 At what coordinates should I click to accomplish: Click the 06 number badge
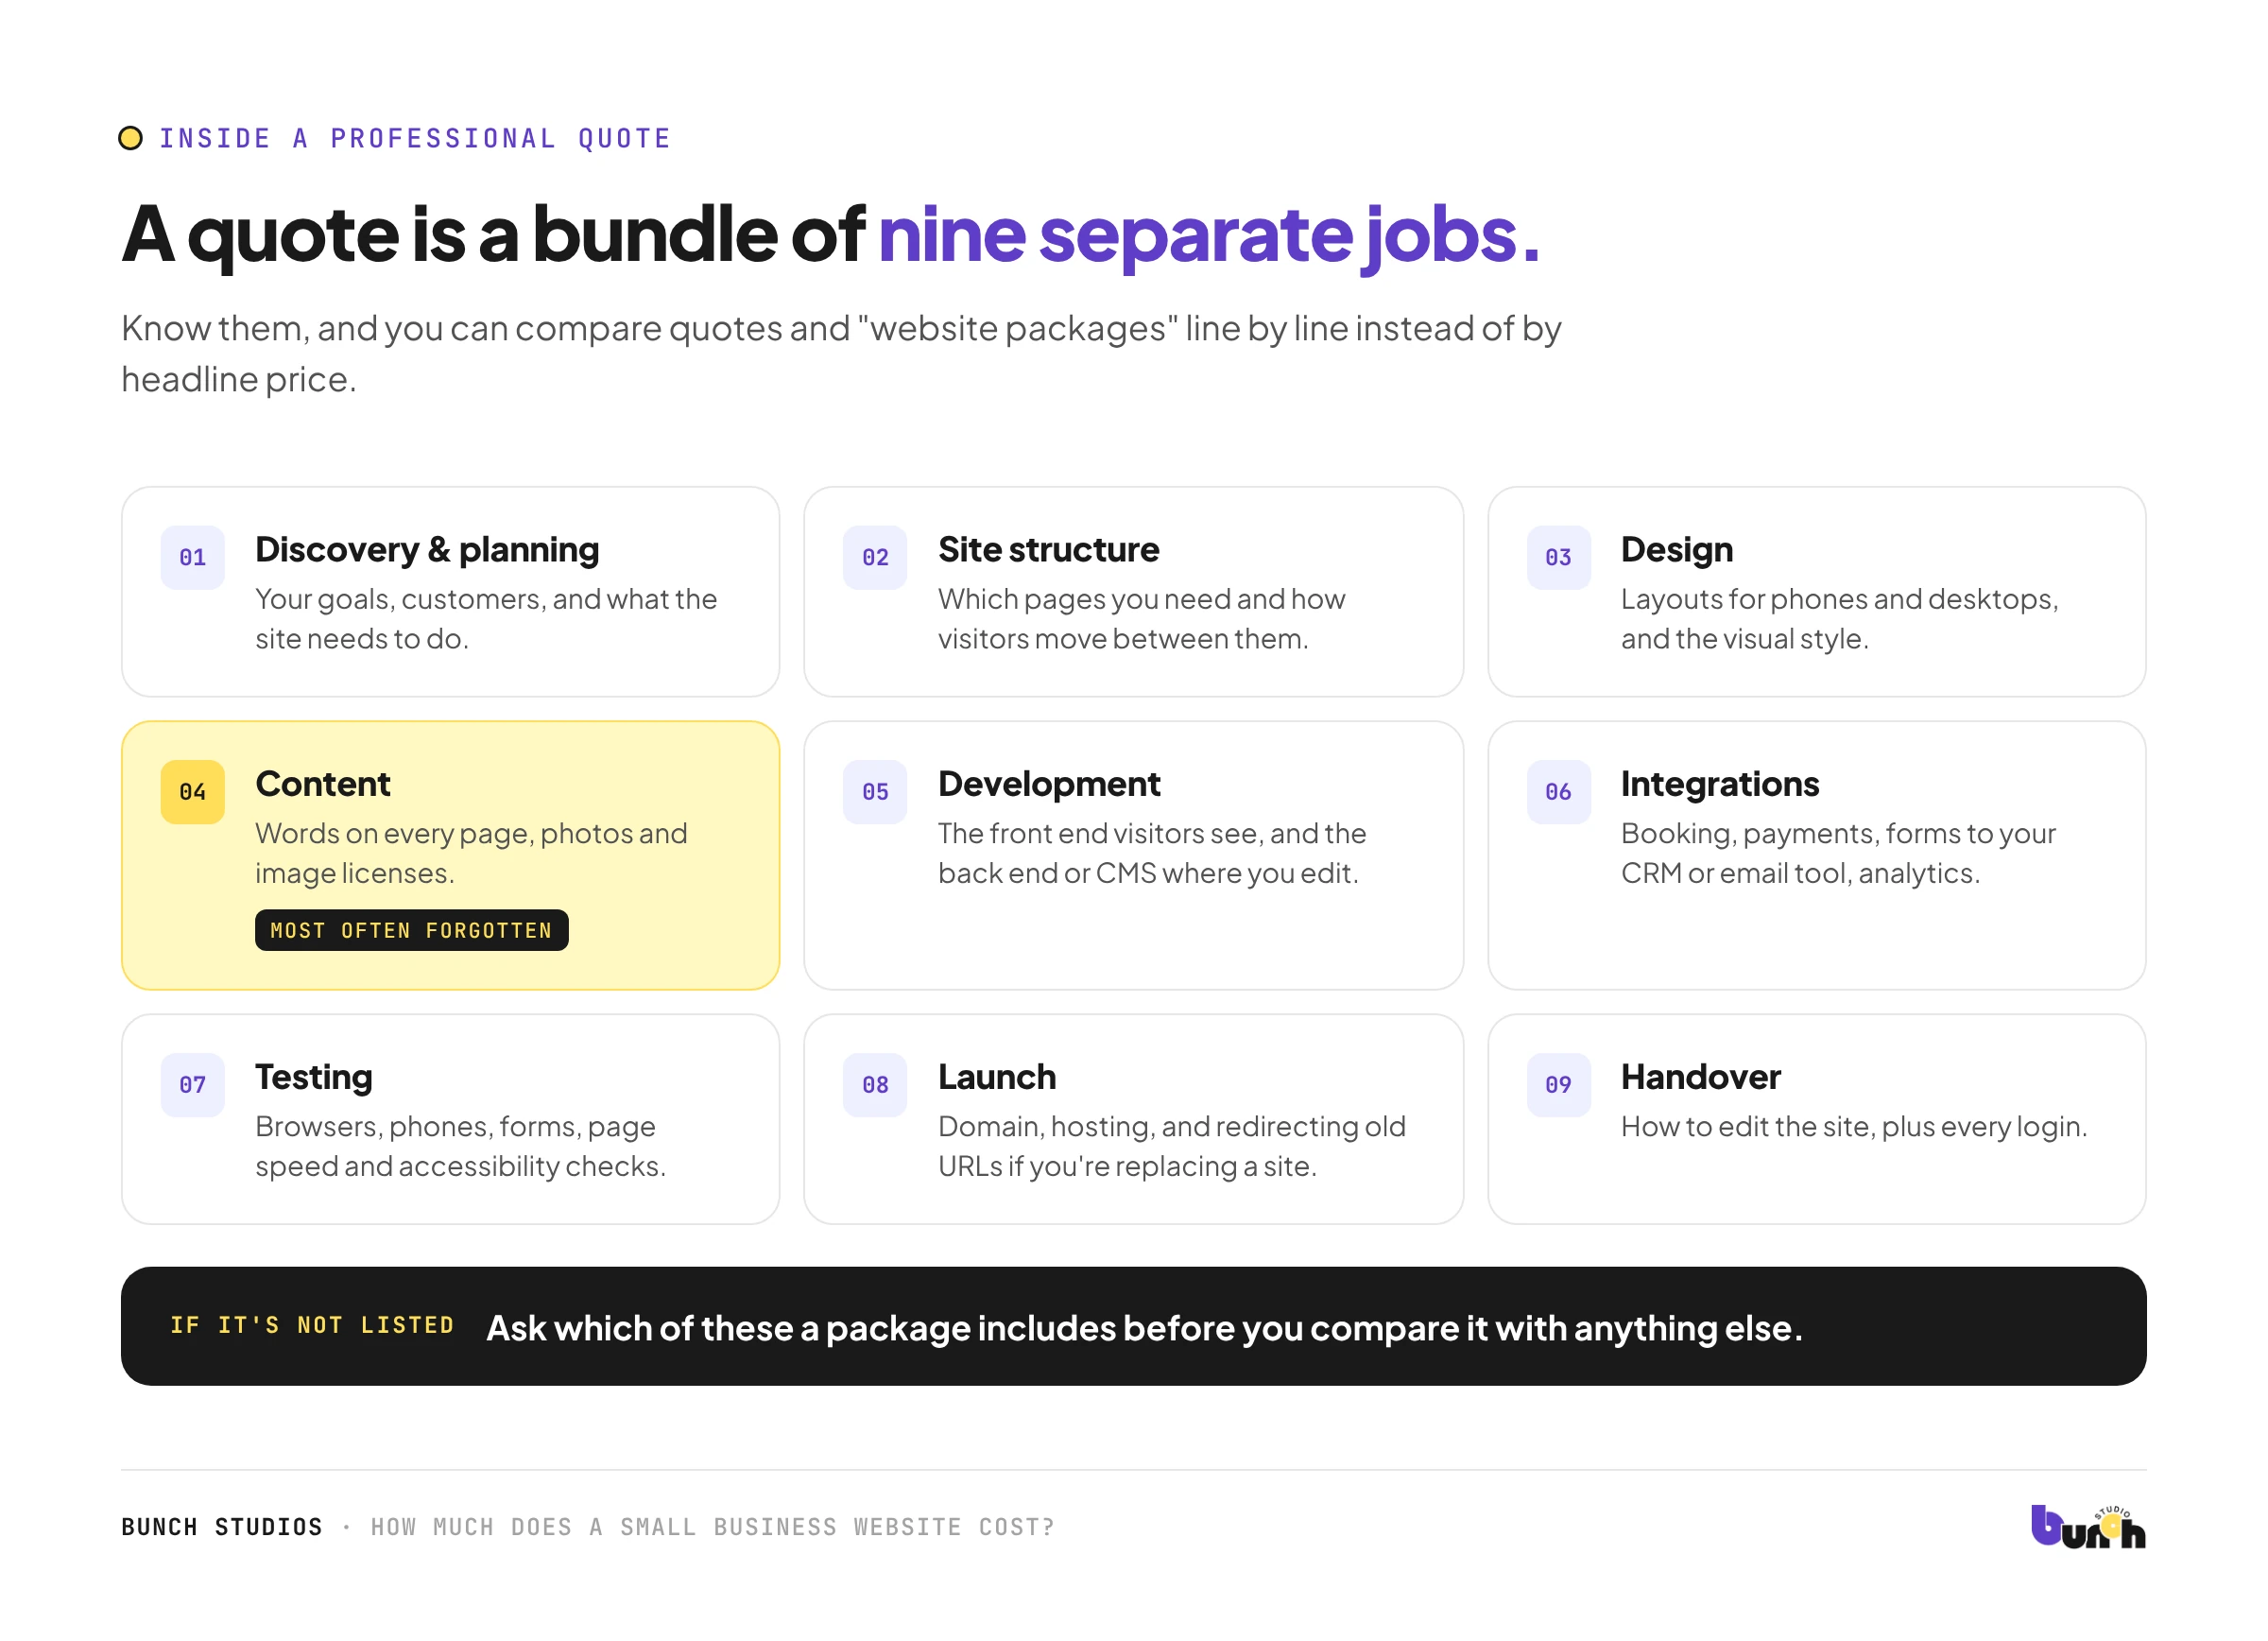1558,792
